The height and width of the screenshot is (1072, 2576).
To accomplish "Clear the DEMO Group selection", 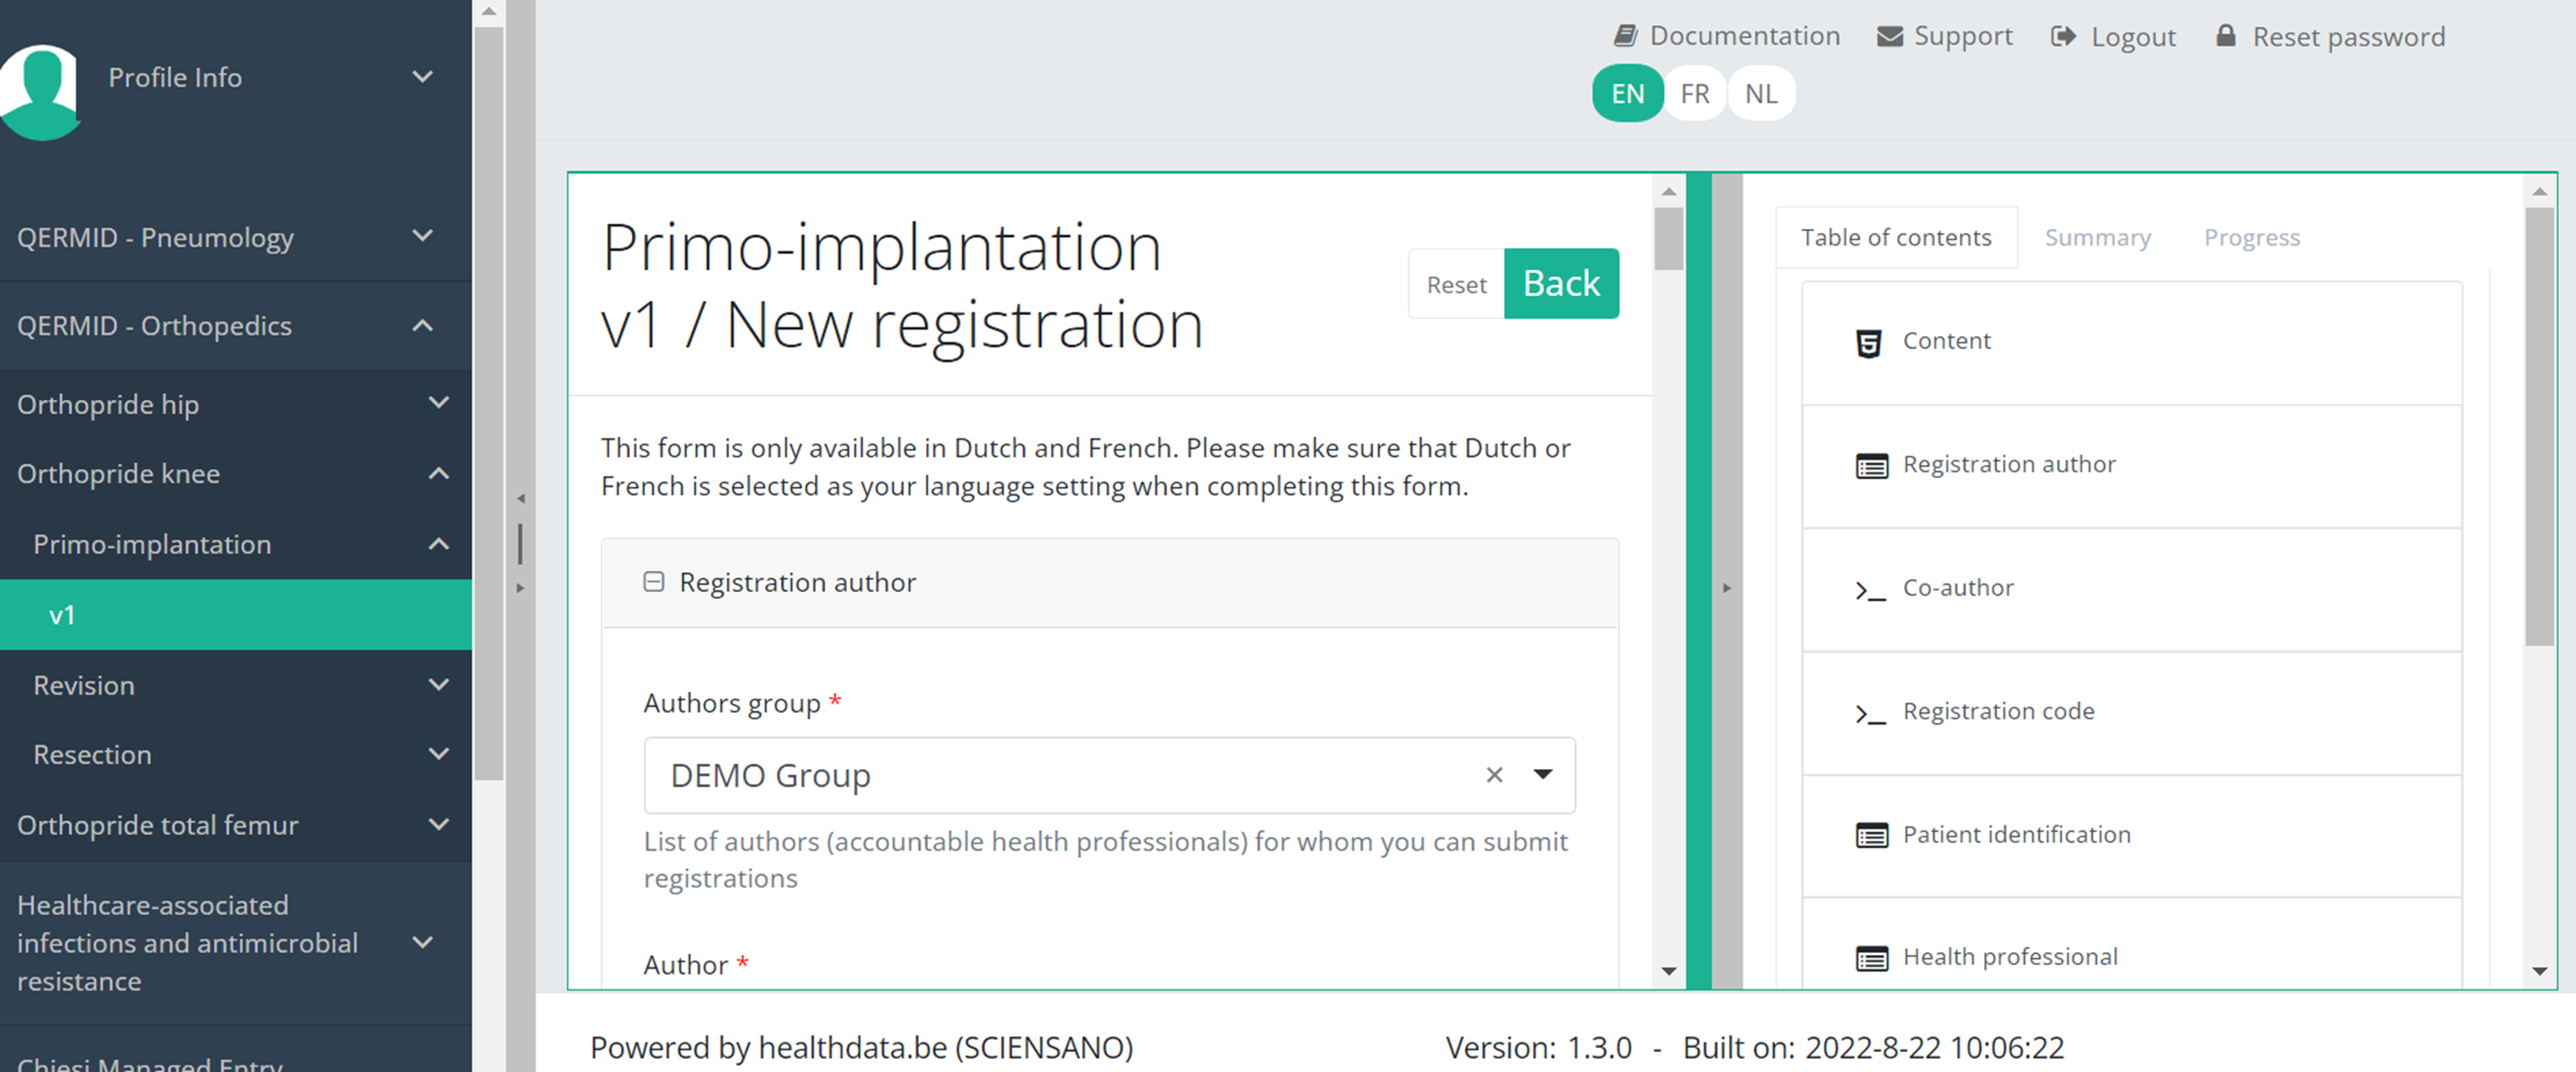I will point(1494,775).
